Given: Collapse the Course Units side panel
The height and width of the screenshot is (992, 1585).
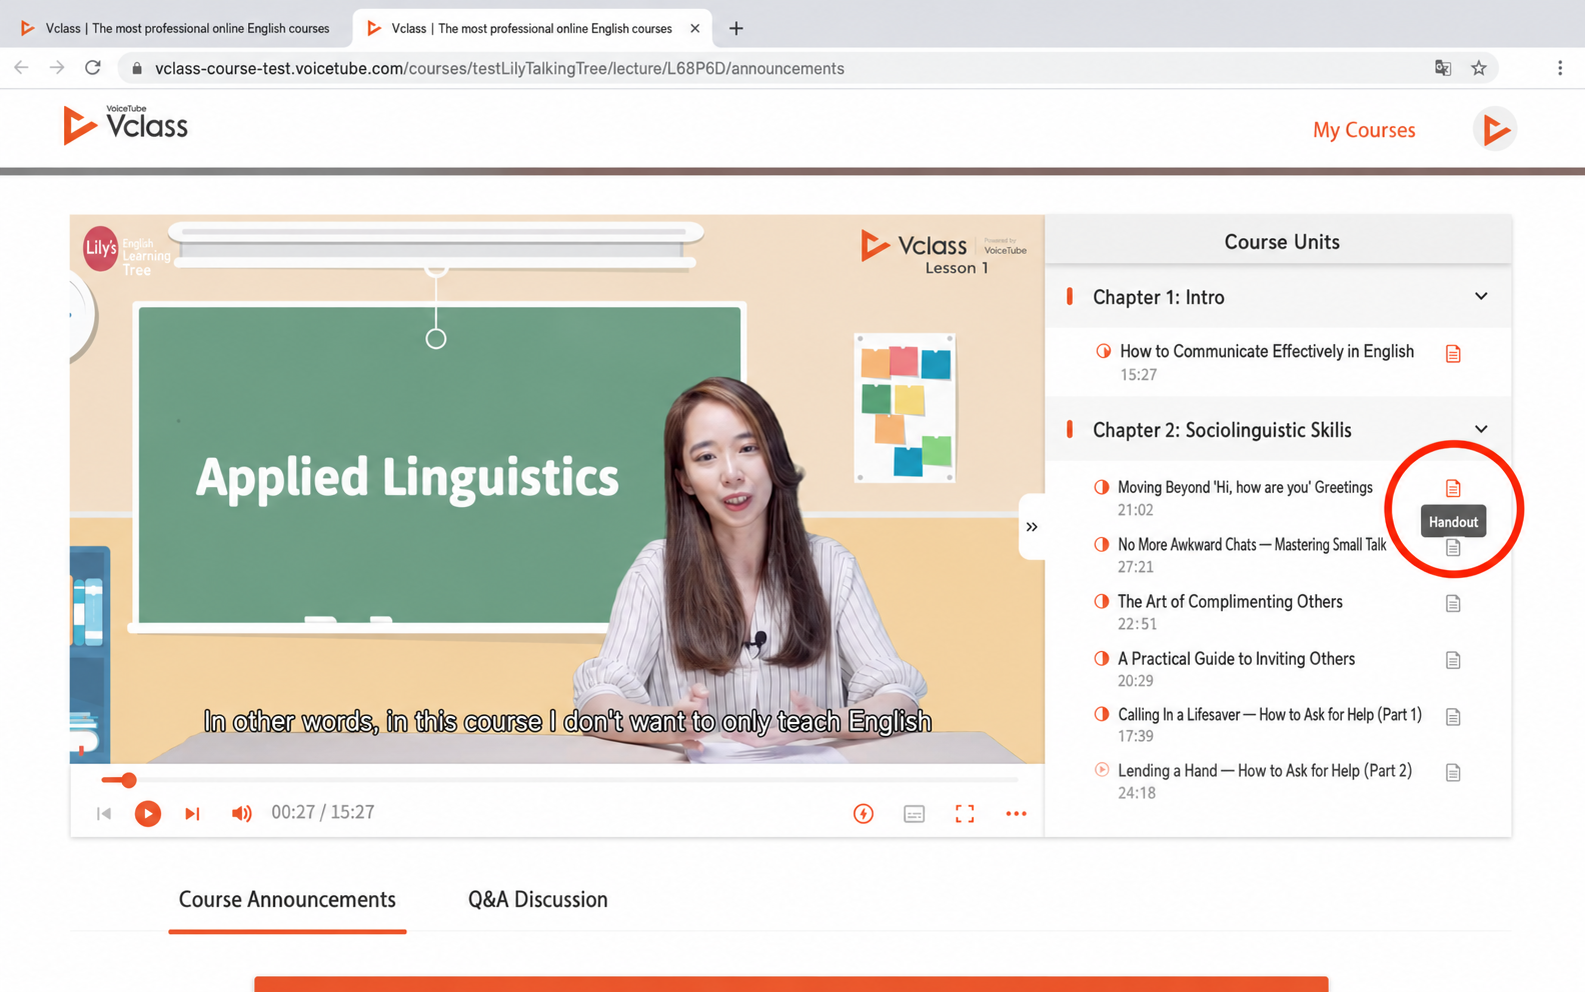Looking at the screenshot, I should pyautogui.click(x=1032, y=527).
